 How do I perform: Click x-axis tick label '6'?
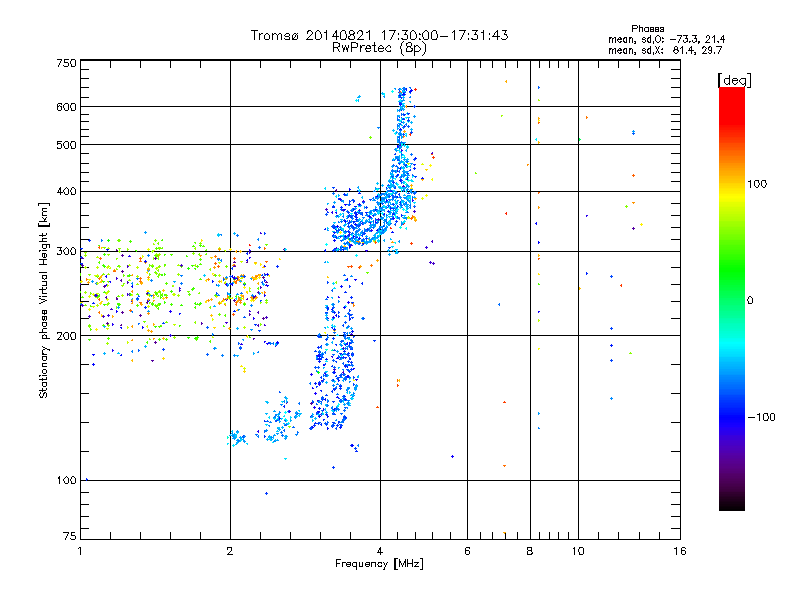point(467,551)
